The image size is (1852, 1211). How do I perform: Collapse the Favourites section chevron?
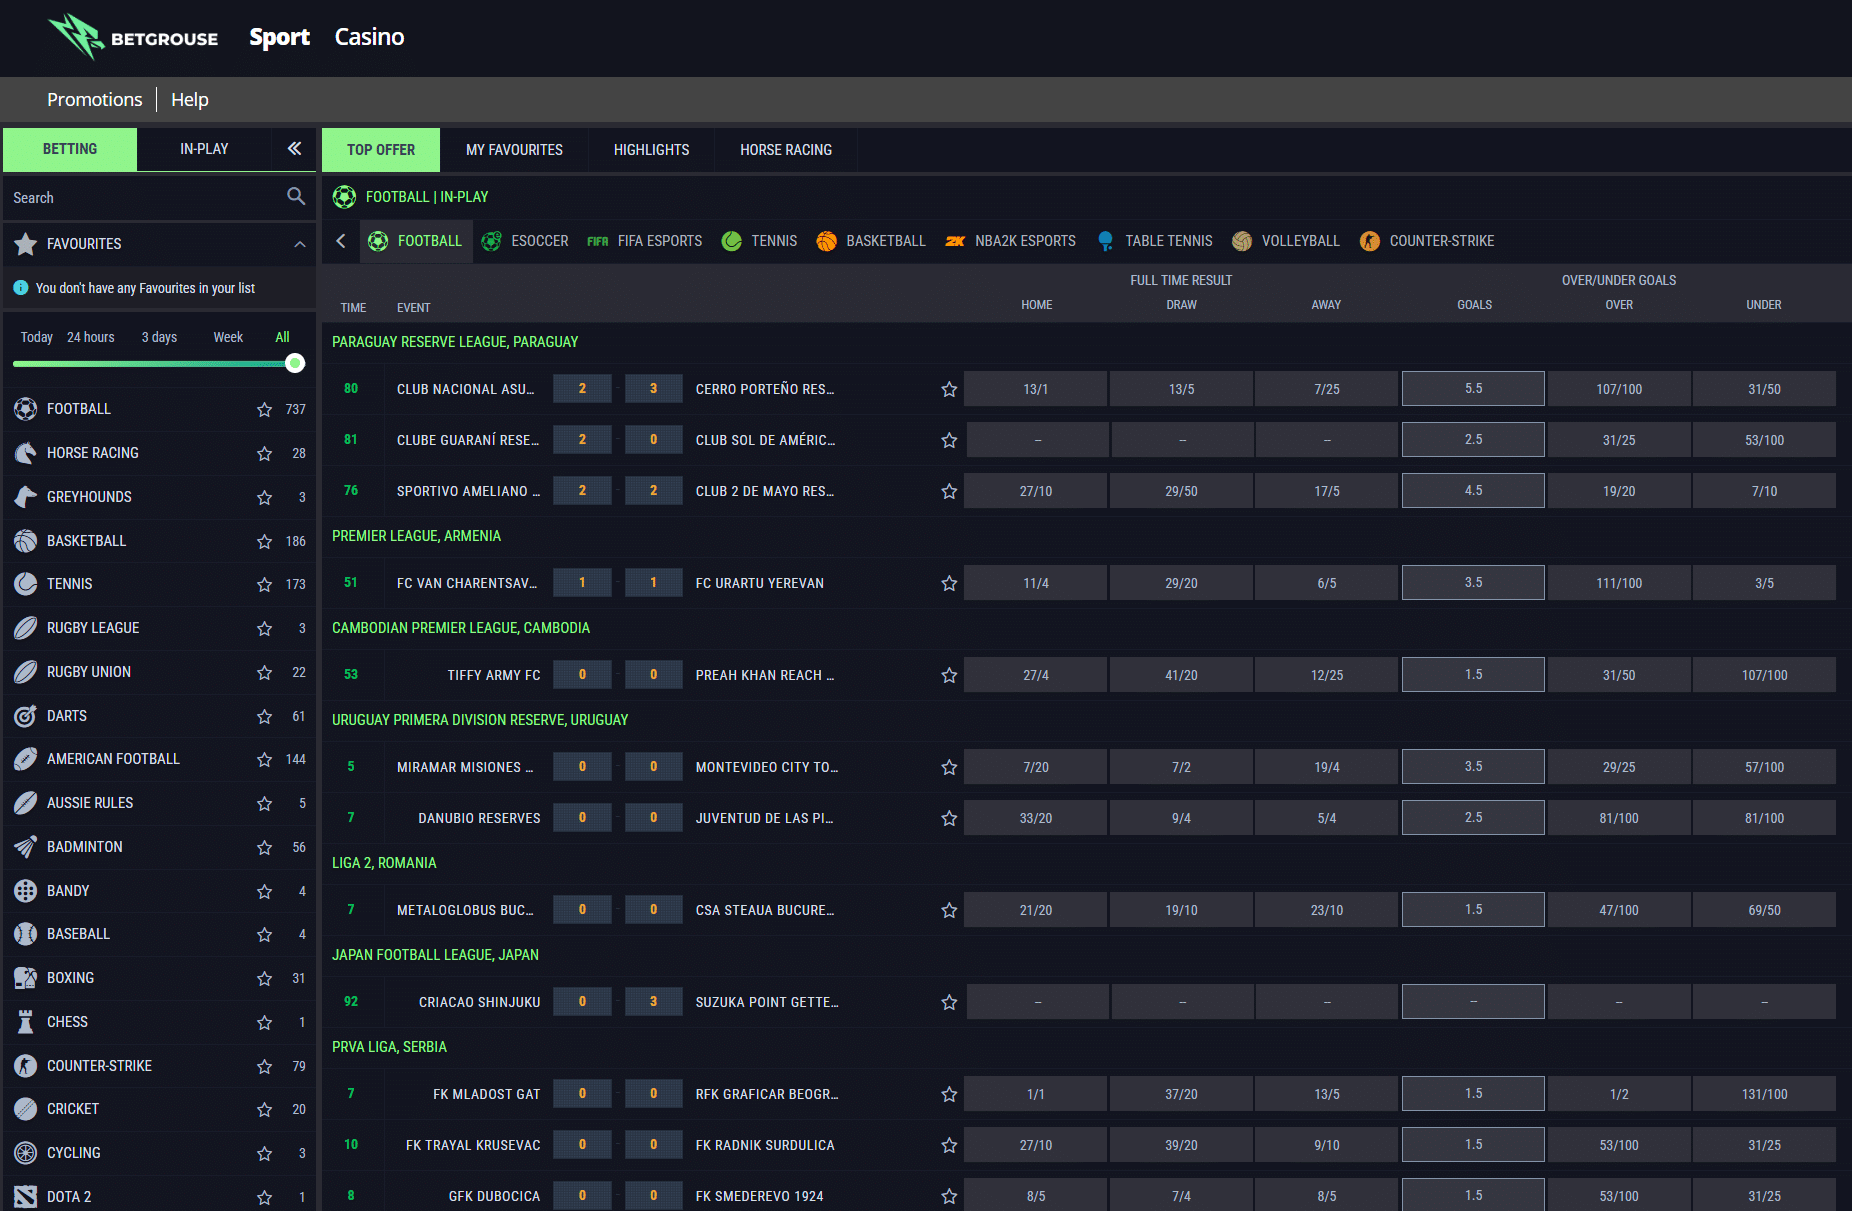tap(299, 244)
